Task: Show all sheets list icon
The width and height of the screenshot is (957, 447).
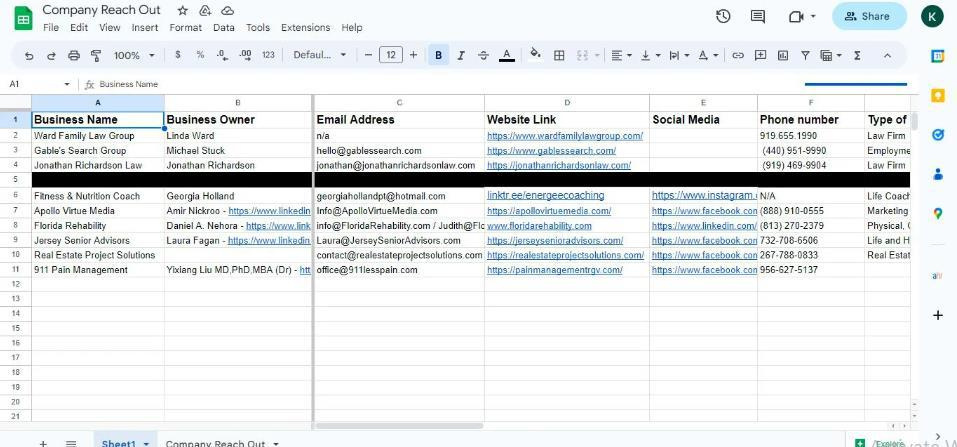Action: 71,443
